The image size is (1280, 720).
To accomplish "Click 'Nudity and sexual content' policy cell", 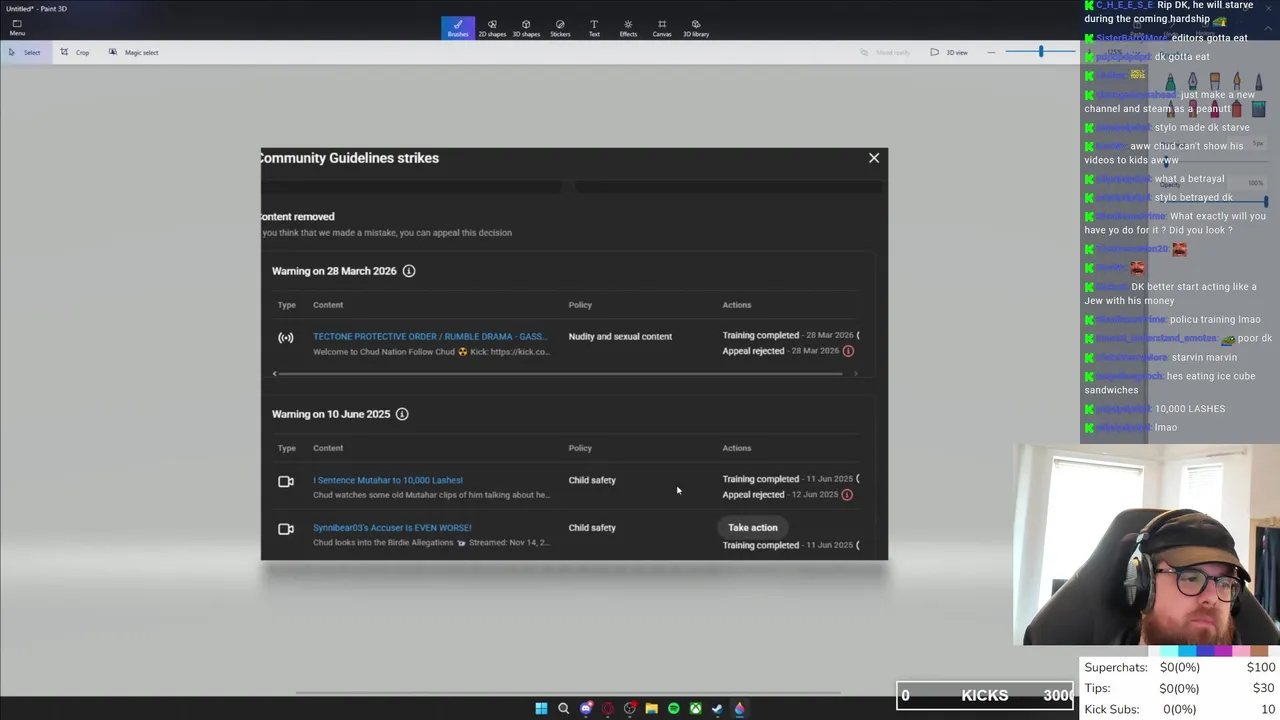I will point(620,336).
